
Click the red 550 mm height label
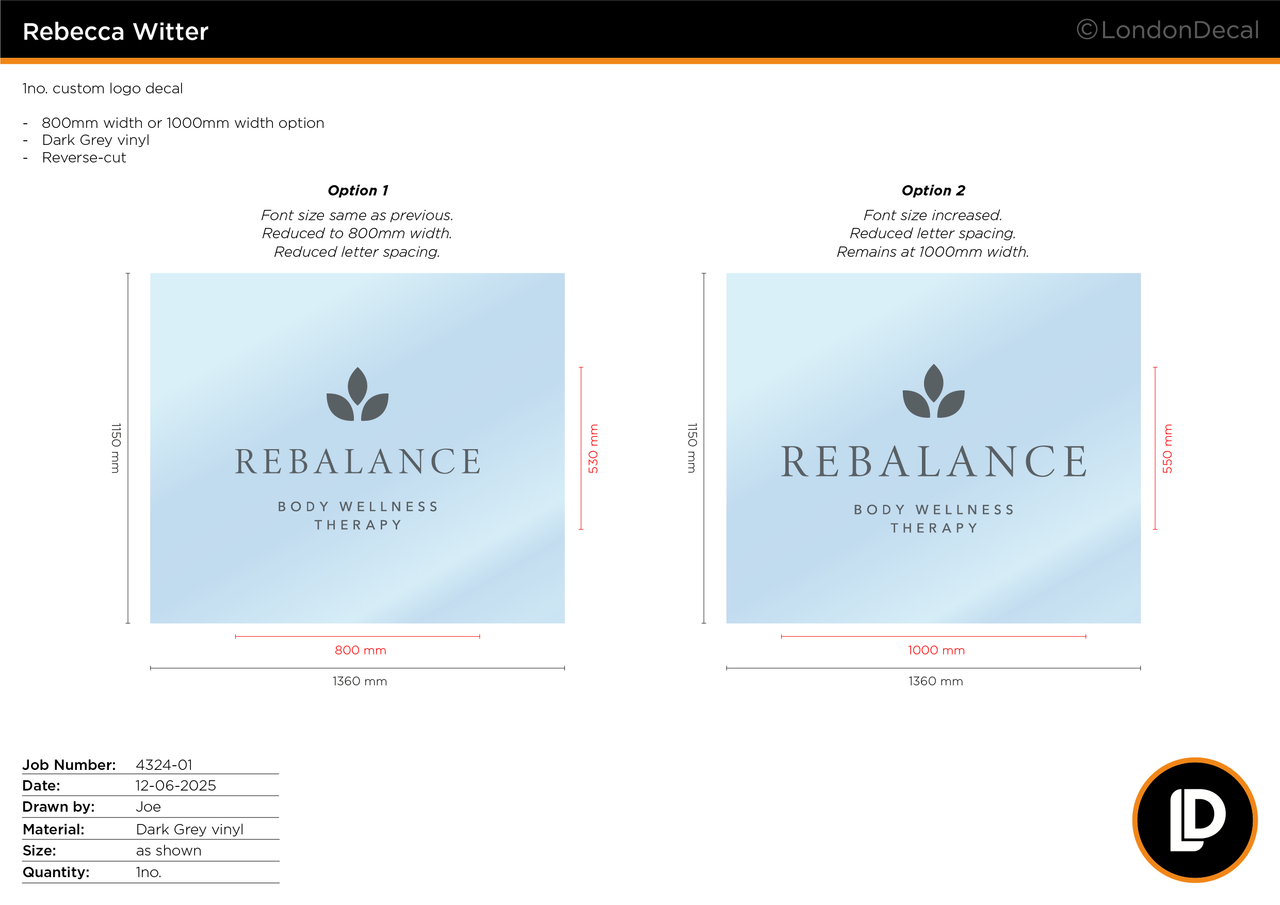click(1167, 448)
